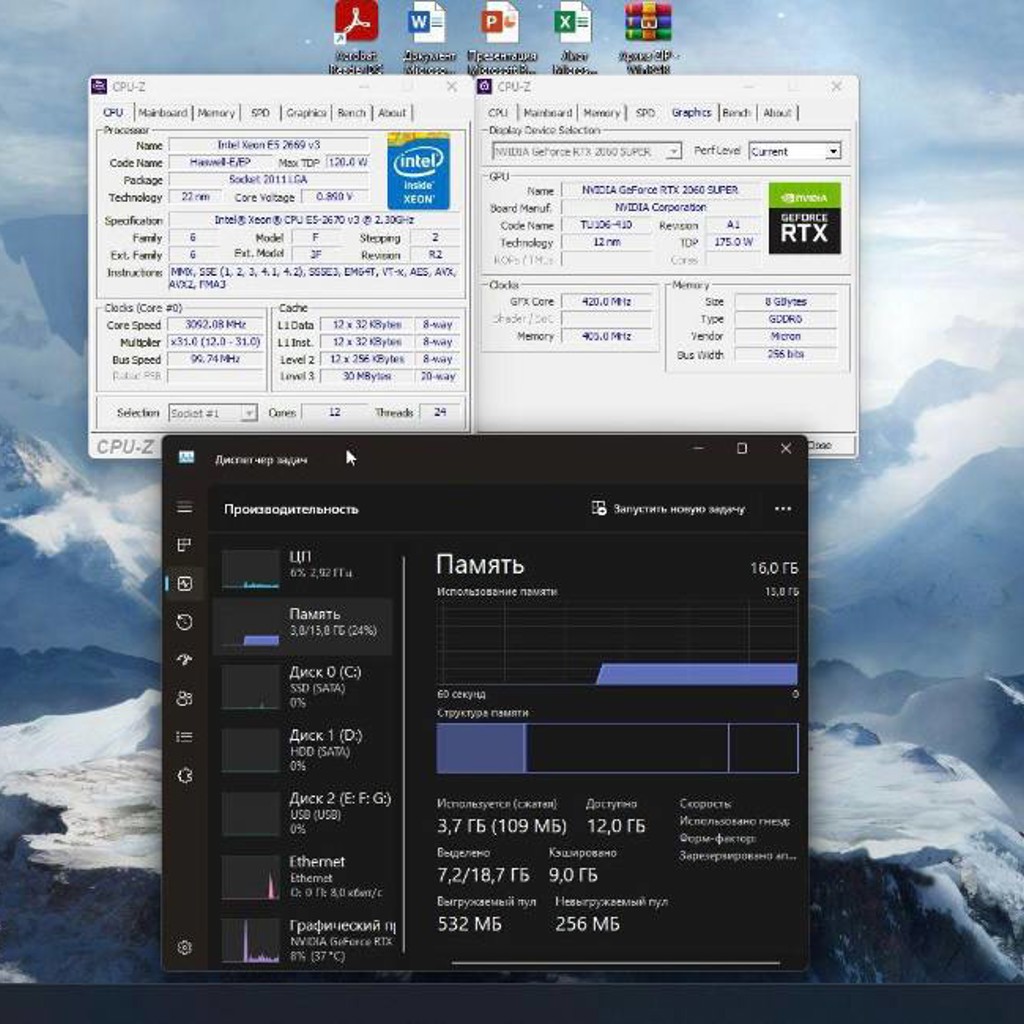This screenshot has width=1024, height=1024.
Task: Open Adobe Acrobat desktop shortcut
Action: (x=357, y=37)
